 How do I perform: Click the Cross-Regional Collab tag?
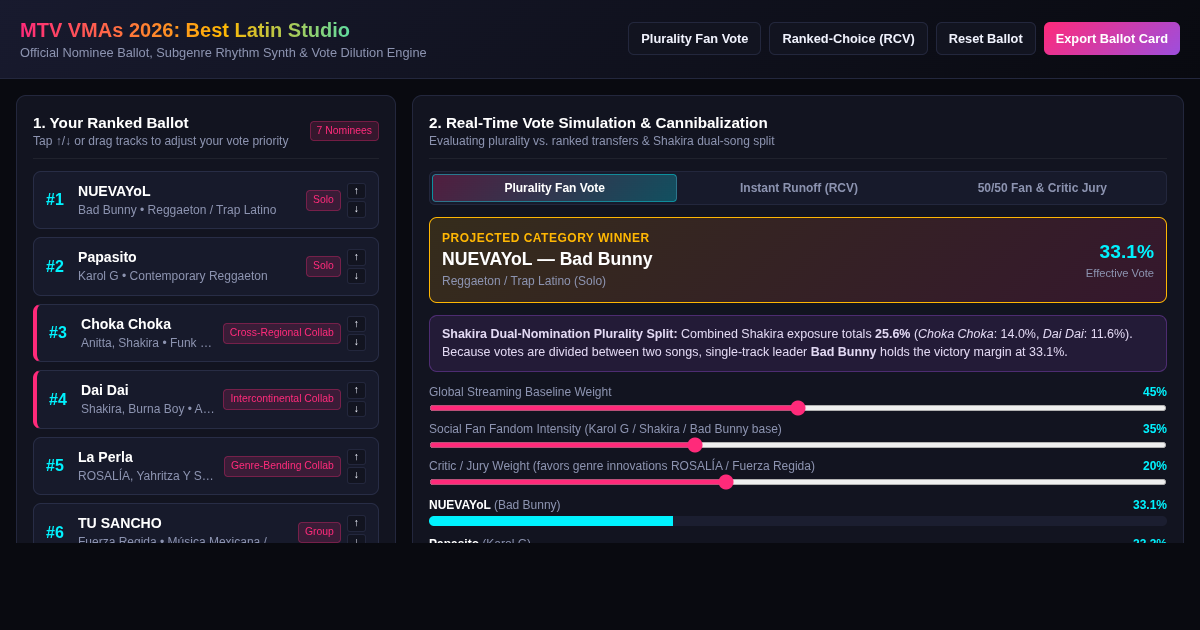pos(282,333)
